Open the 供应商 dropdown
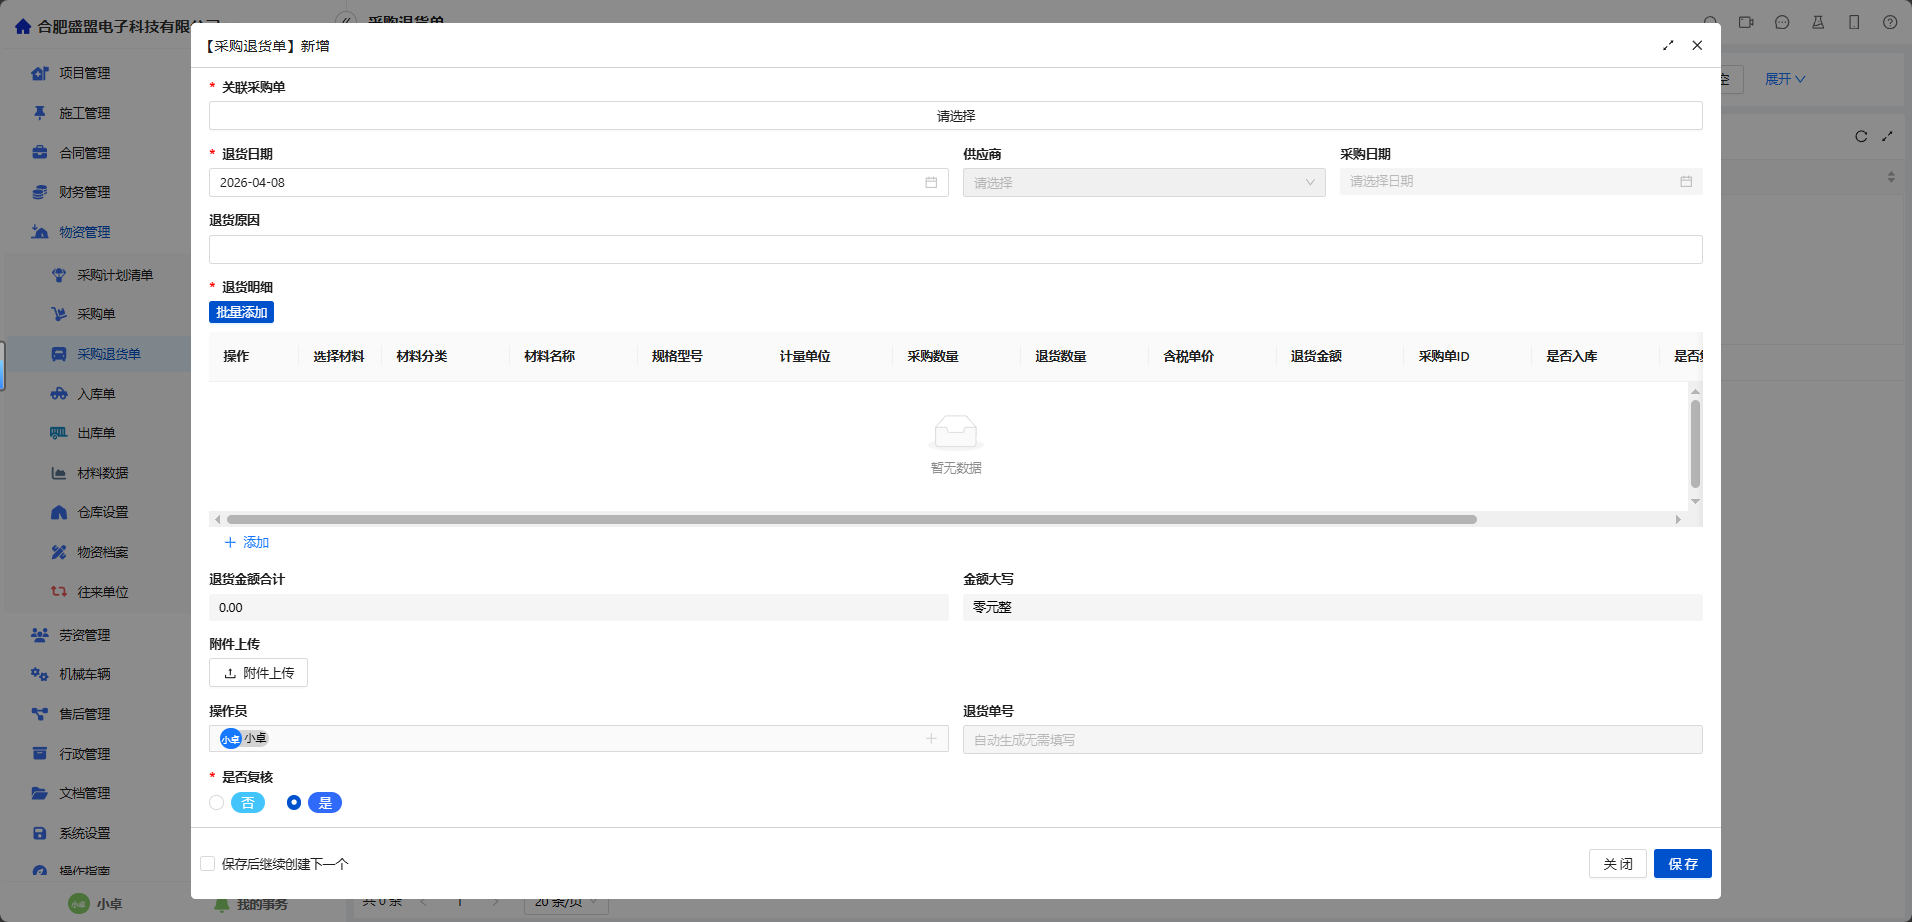Image resolution: width=1912 pixels, height=922 pixels. point(1143,183)
